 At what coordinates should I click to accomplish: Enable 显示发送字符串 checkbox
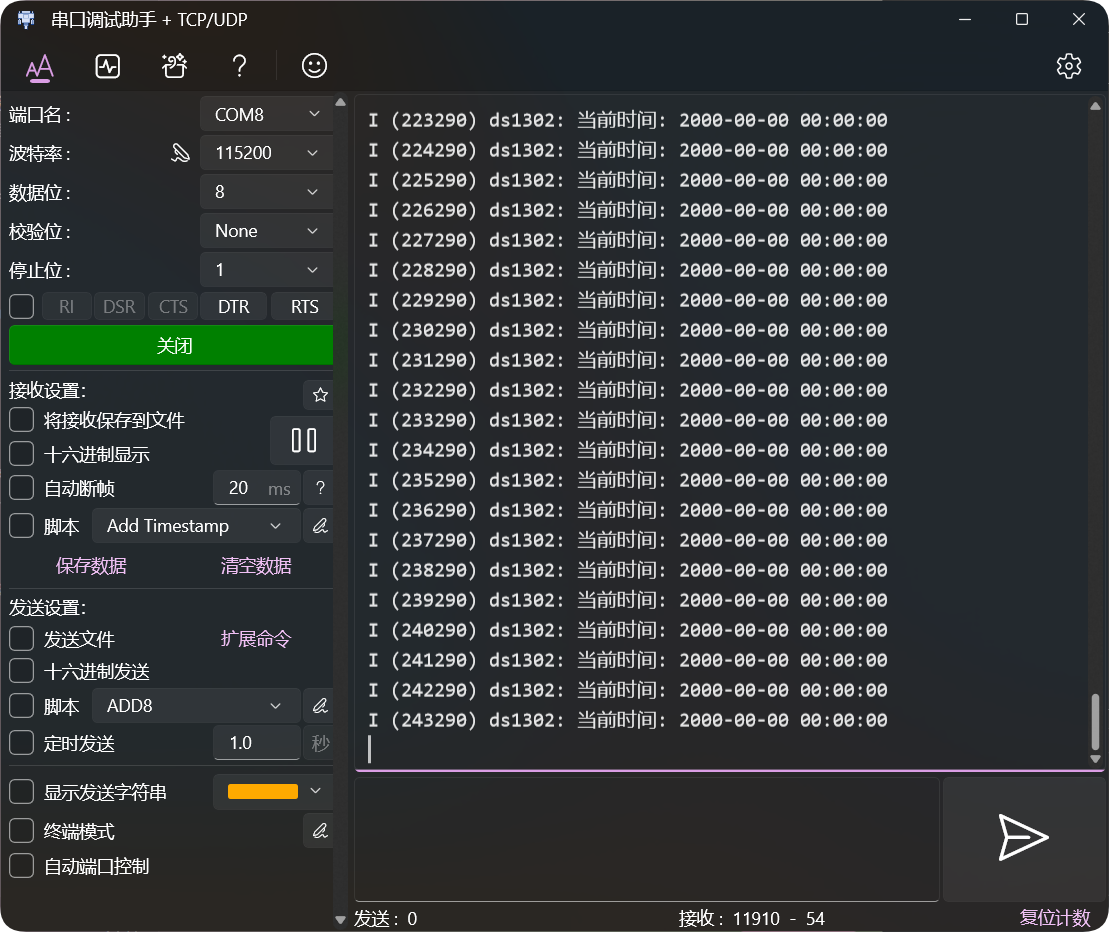pos(21,791)
